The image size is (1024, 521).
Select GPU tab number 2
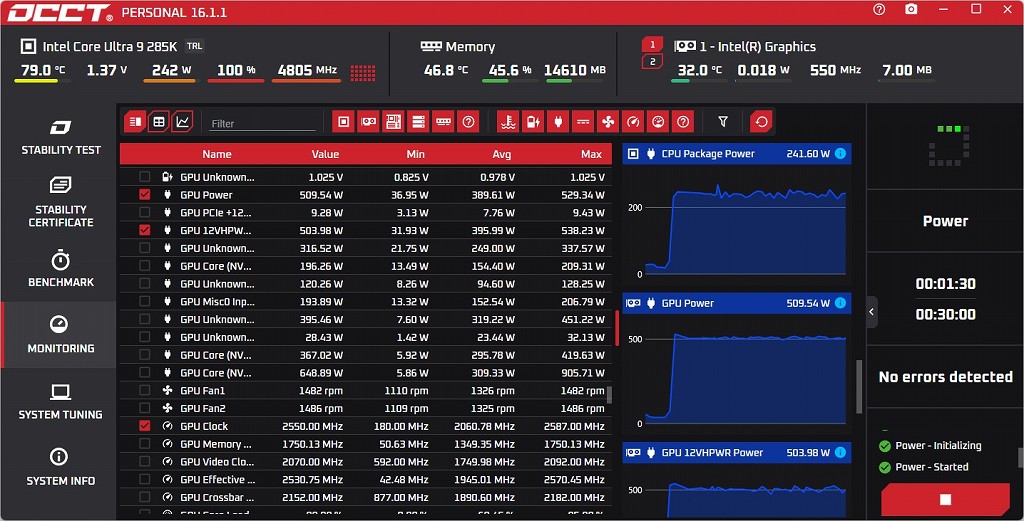pos(652,61)
